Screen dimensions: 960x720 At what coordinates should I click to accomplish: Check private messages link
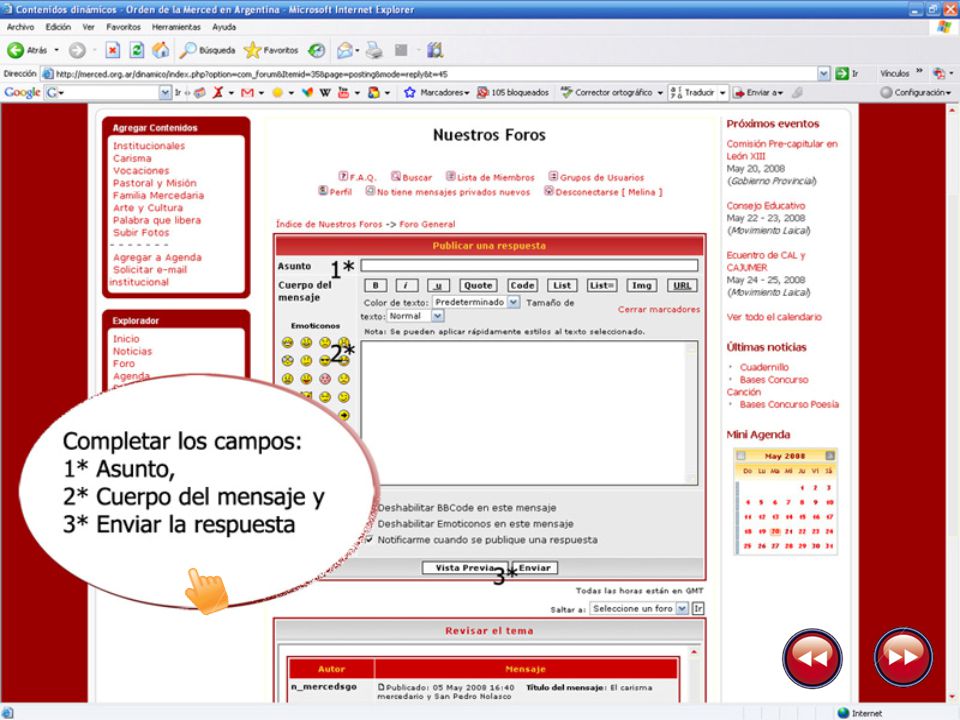448,192
